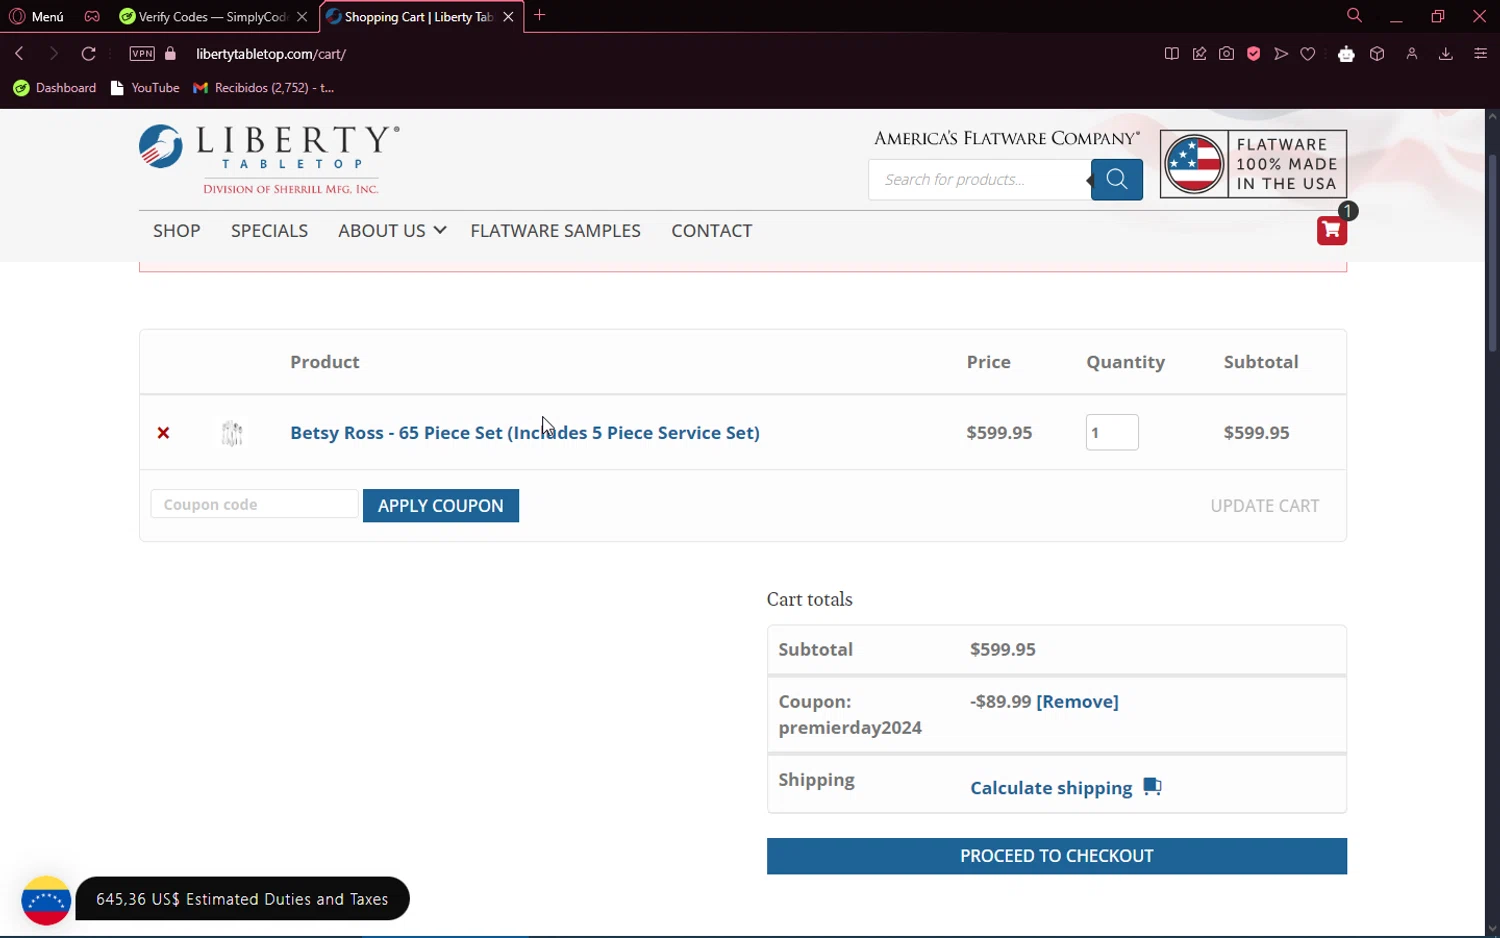Add page to bookmarks heart icon
1500x938 pixels.
(x=1308, y=54)
